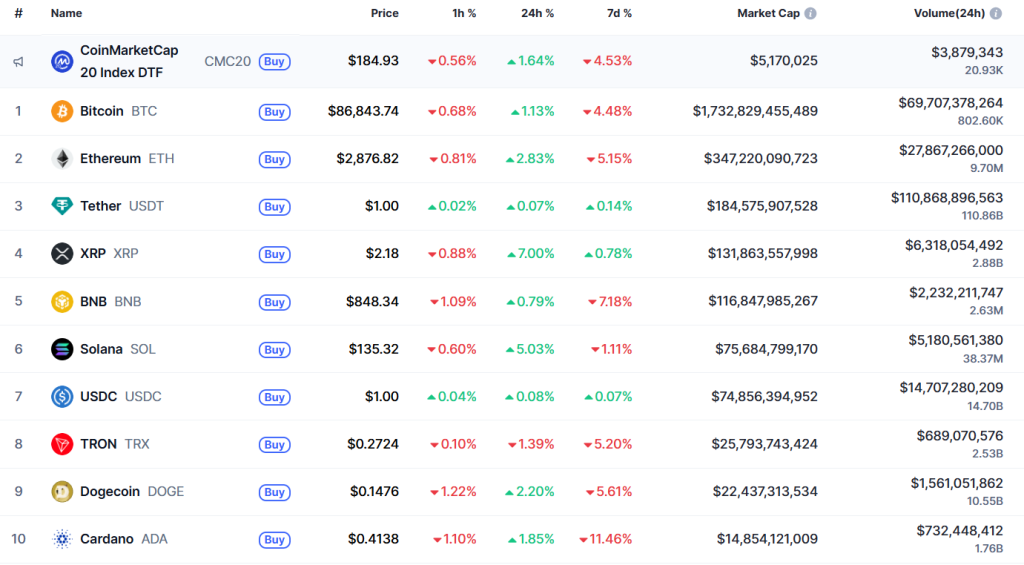Click the Market Cap info icon
This screenshot has height=565, width=1024.
tap(810, 14)
